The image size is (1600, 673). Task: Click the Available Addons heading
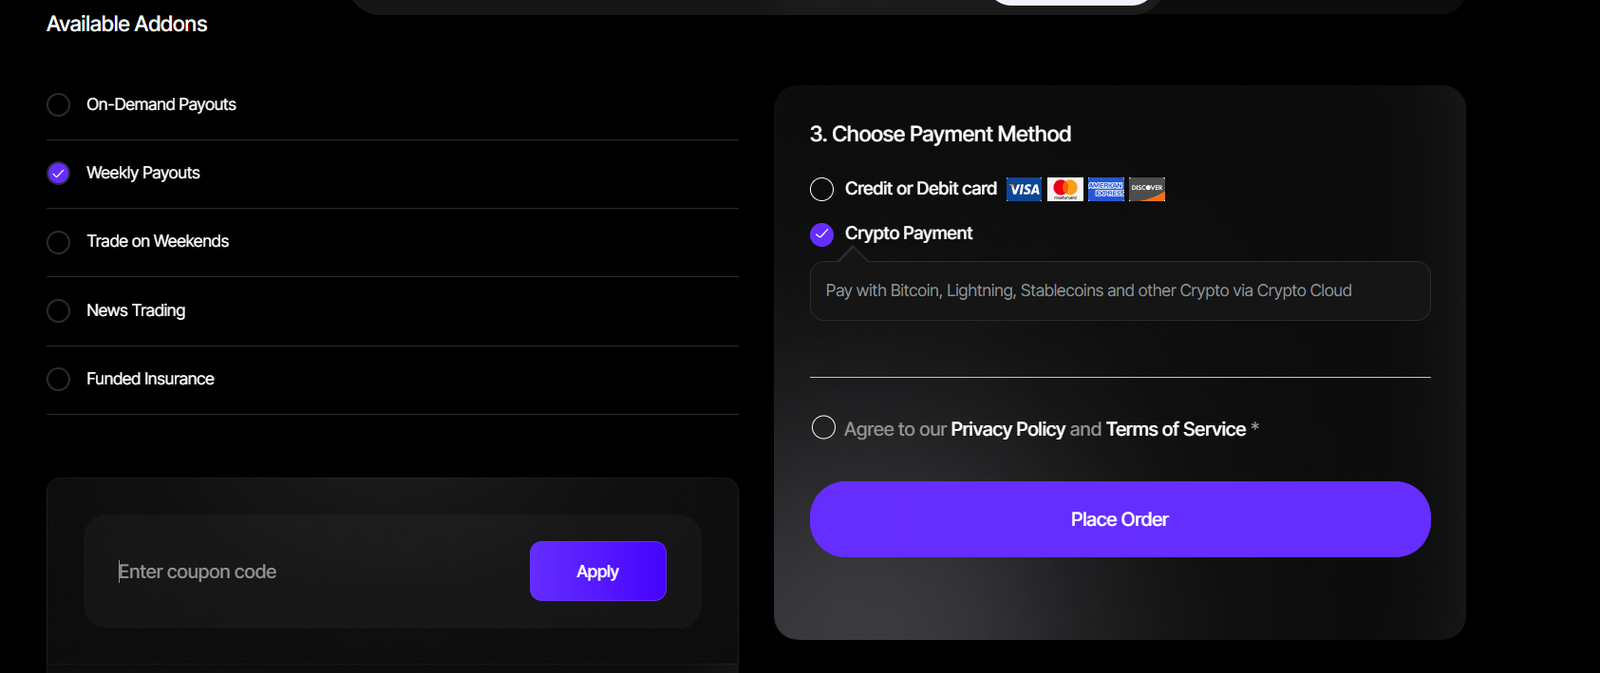point(127,24)
